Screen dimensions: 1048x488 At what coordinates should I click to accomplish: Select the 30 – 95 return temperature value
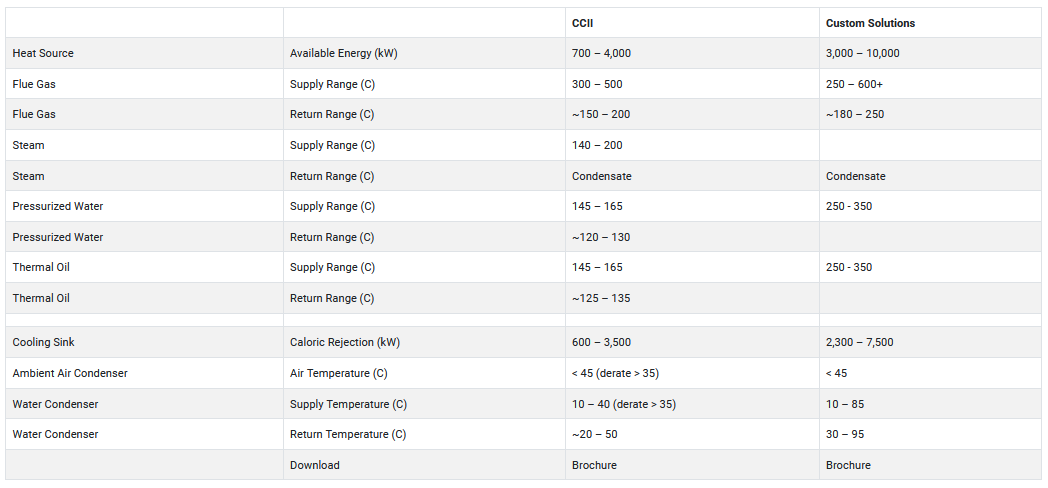point(845,434)
